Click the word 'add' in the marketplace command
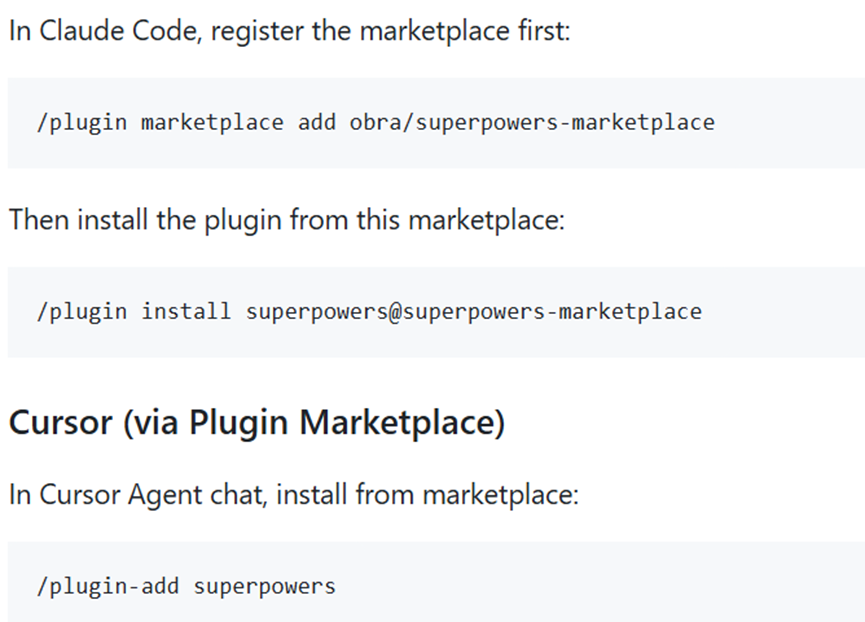Viewport: 865px width, 622px height. tap(317, 122)
